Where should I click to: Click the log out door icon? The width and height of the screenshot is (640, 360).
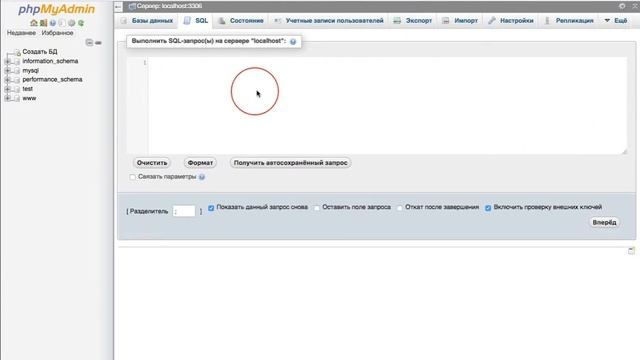[x=43, y=23]
